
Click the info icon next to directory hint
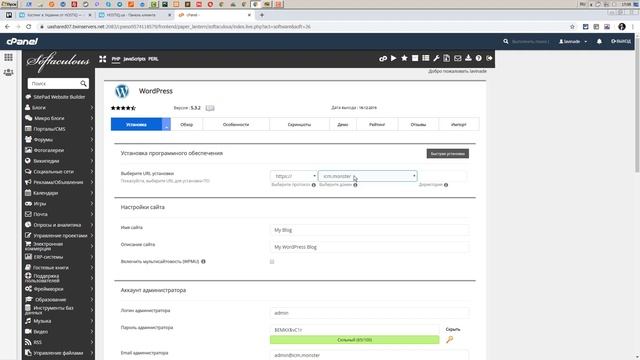[x=446, y=185]
